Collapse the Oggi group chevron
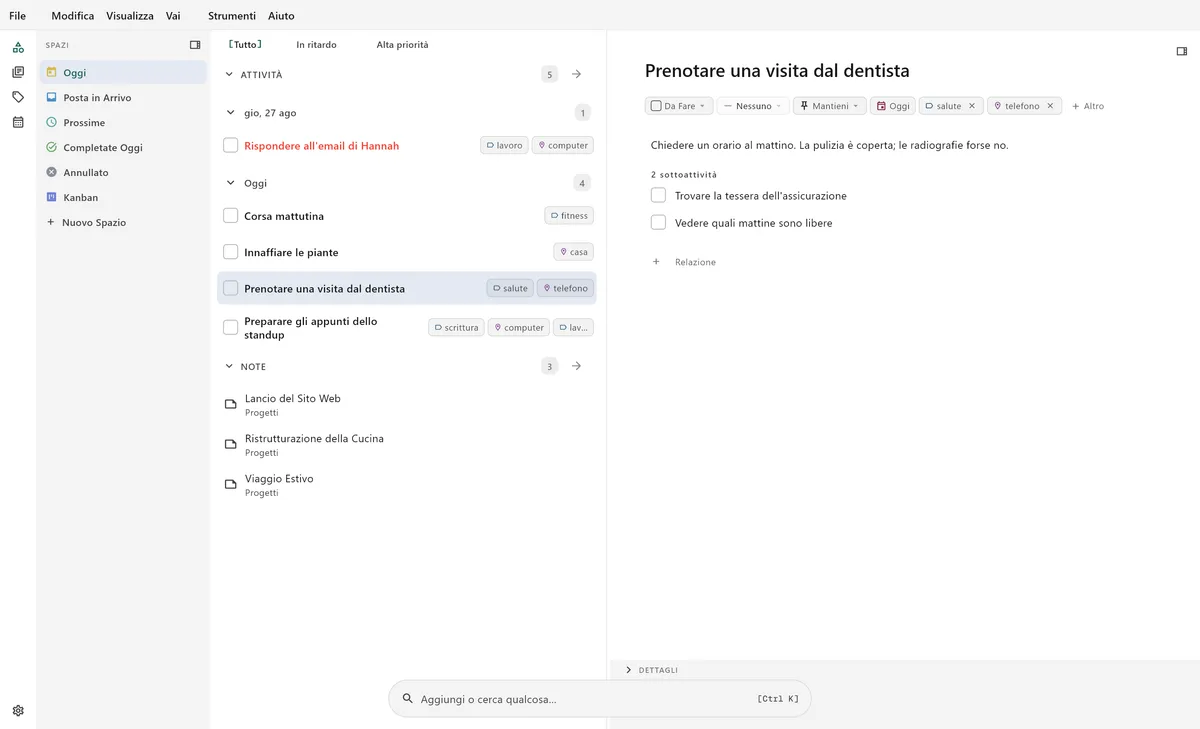 pos(231,183)
